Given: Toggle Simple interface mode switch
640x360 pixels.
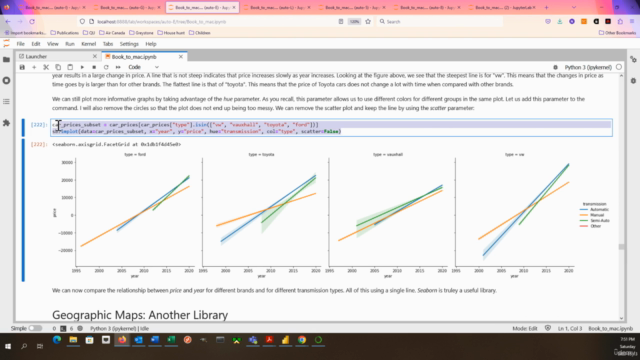Looking at the screenshot, I should click(x=35, y=328).
